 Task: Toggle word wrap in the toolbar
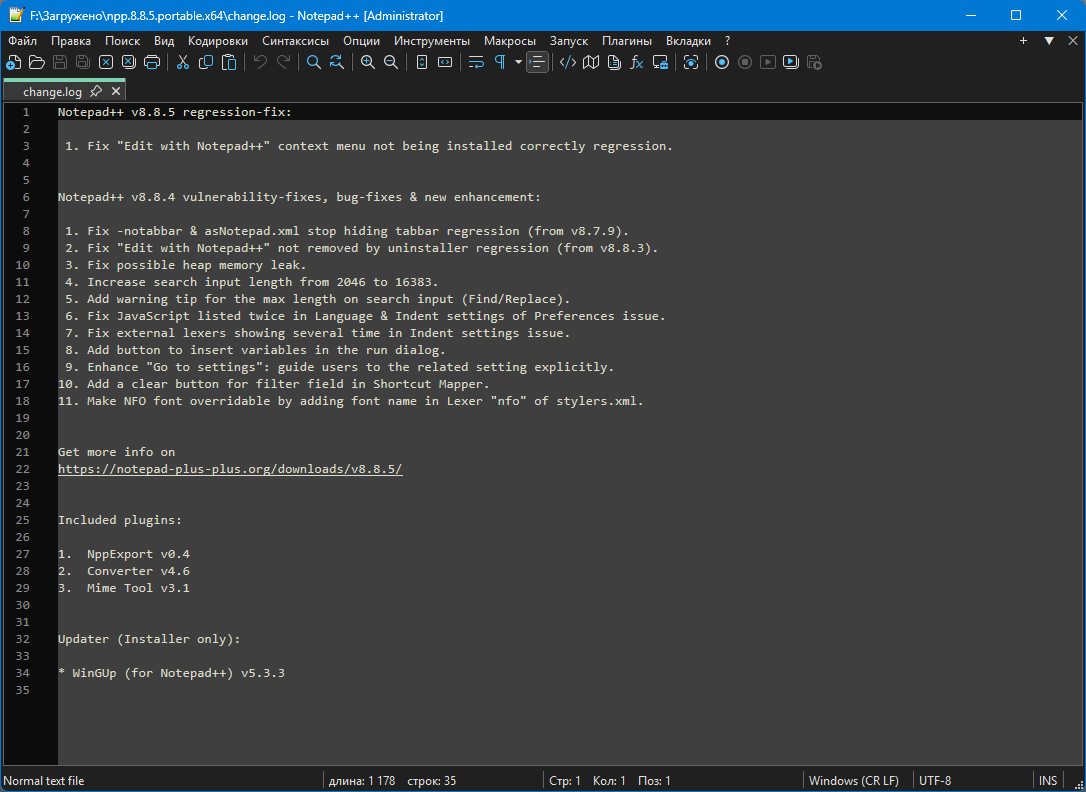[x=476, y=62]
